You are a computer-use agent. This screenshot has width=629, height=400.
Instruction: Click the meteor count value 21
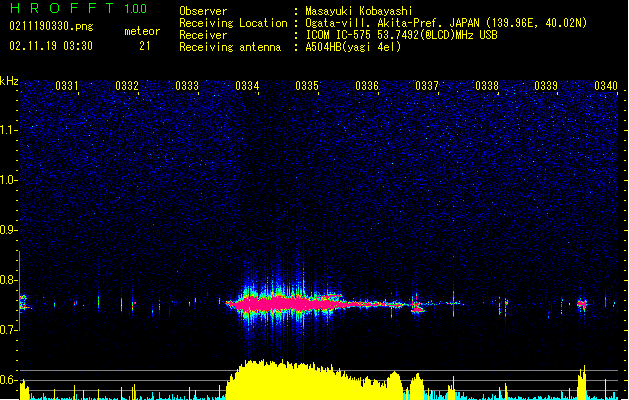tap(145, 46)
